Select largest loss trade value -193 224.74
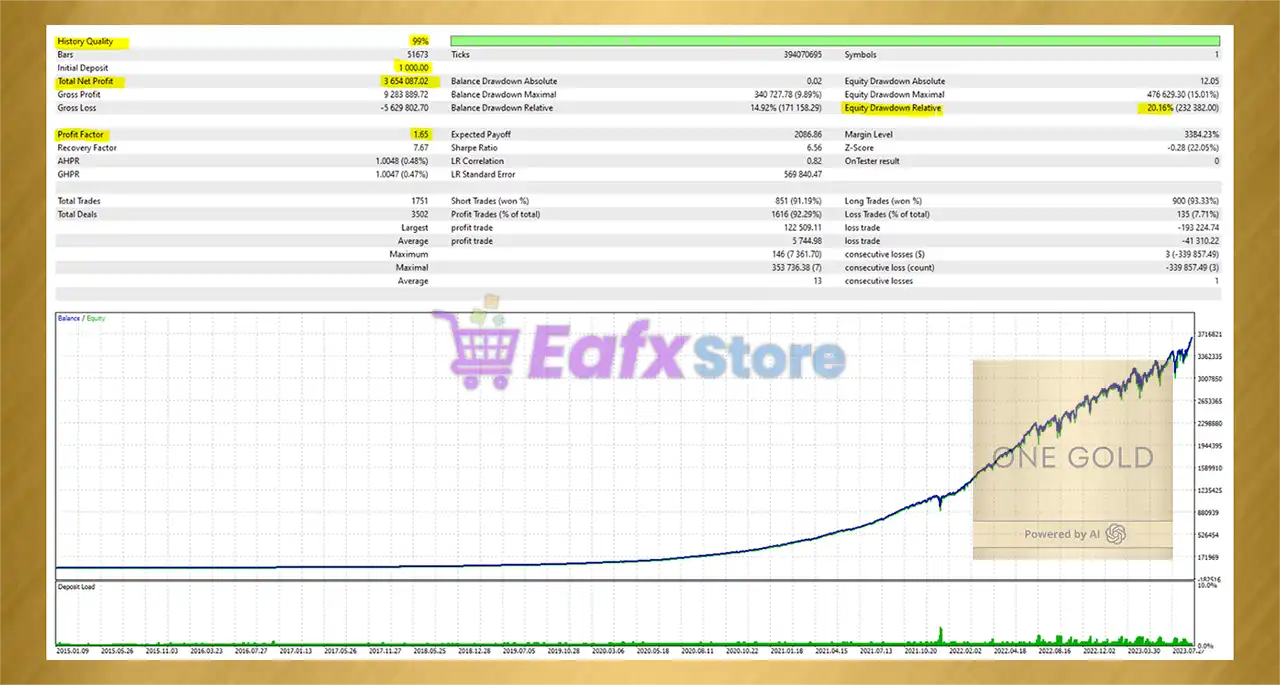The width and height of the screenshot is (1280, 685). pyautogui.click(x=1197, y=227)
